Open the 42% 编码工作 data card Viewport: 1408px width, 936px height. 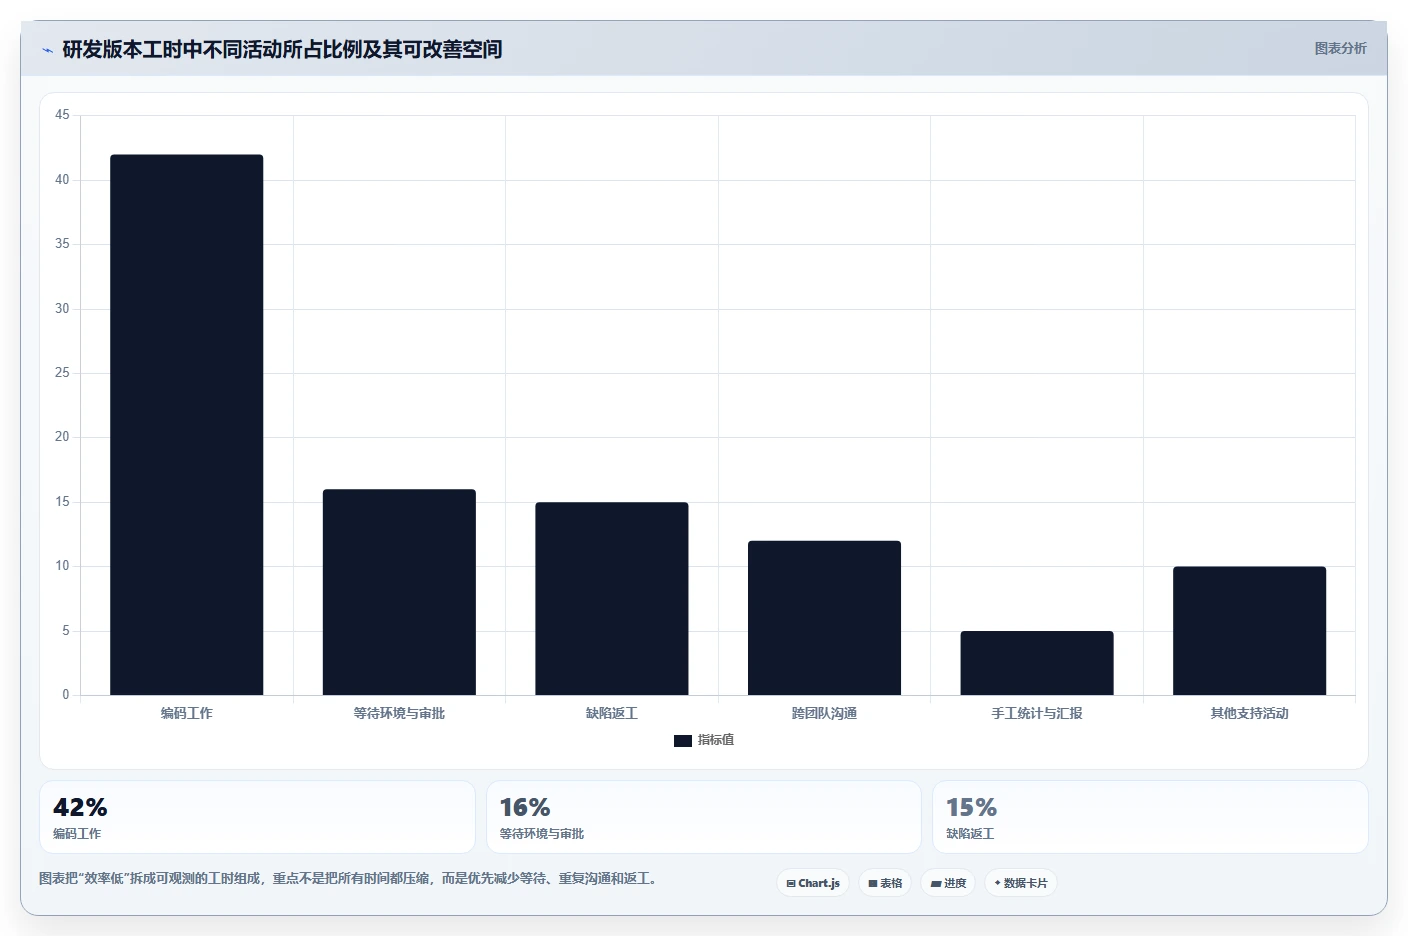click(x=257, y=817)
